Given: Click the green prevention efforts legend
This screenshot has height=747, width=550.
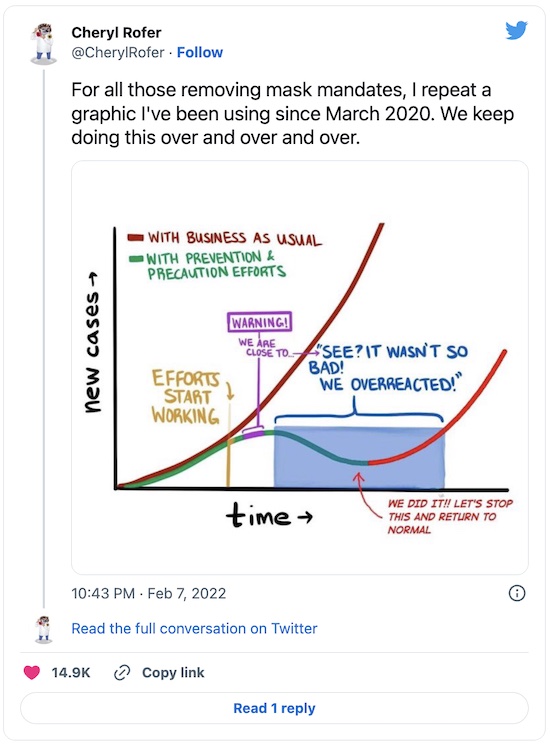Looking at the screenshot, I should 207,265.
